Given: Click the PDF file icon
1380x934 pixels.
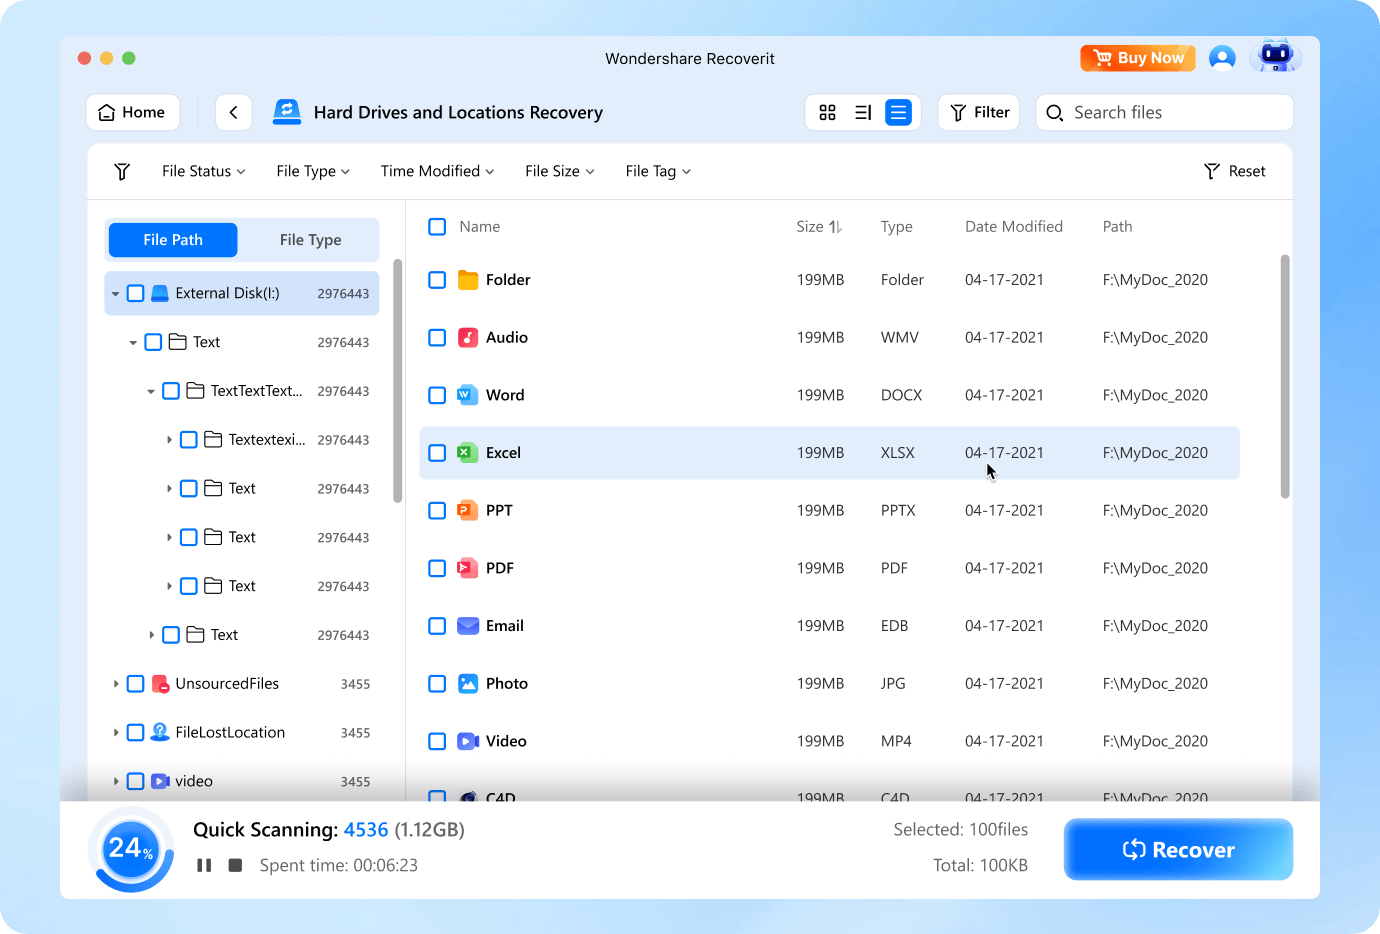Looking at the screenshot, I should pyautogui.click(x=468, y=568).
